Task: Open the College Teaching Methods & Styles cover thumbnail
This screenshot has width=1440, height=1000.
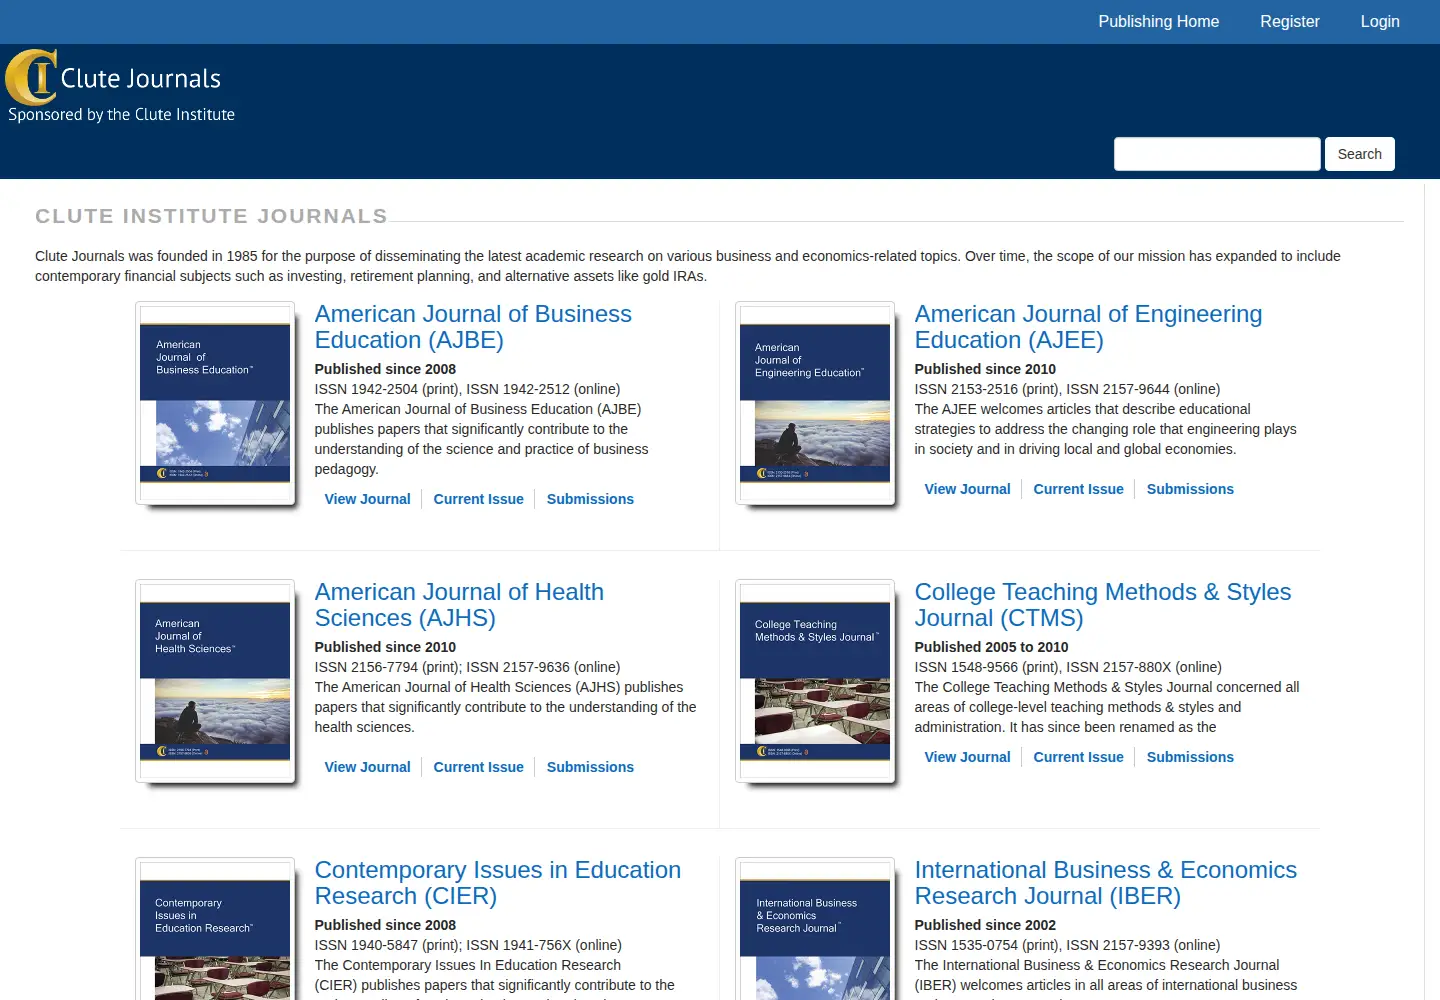Action: pyautogui.click(x=815, y=681)
